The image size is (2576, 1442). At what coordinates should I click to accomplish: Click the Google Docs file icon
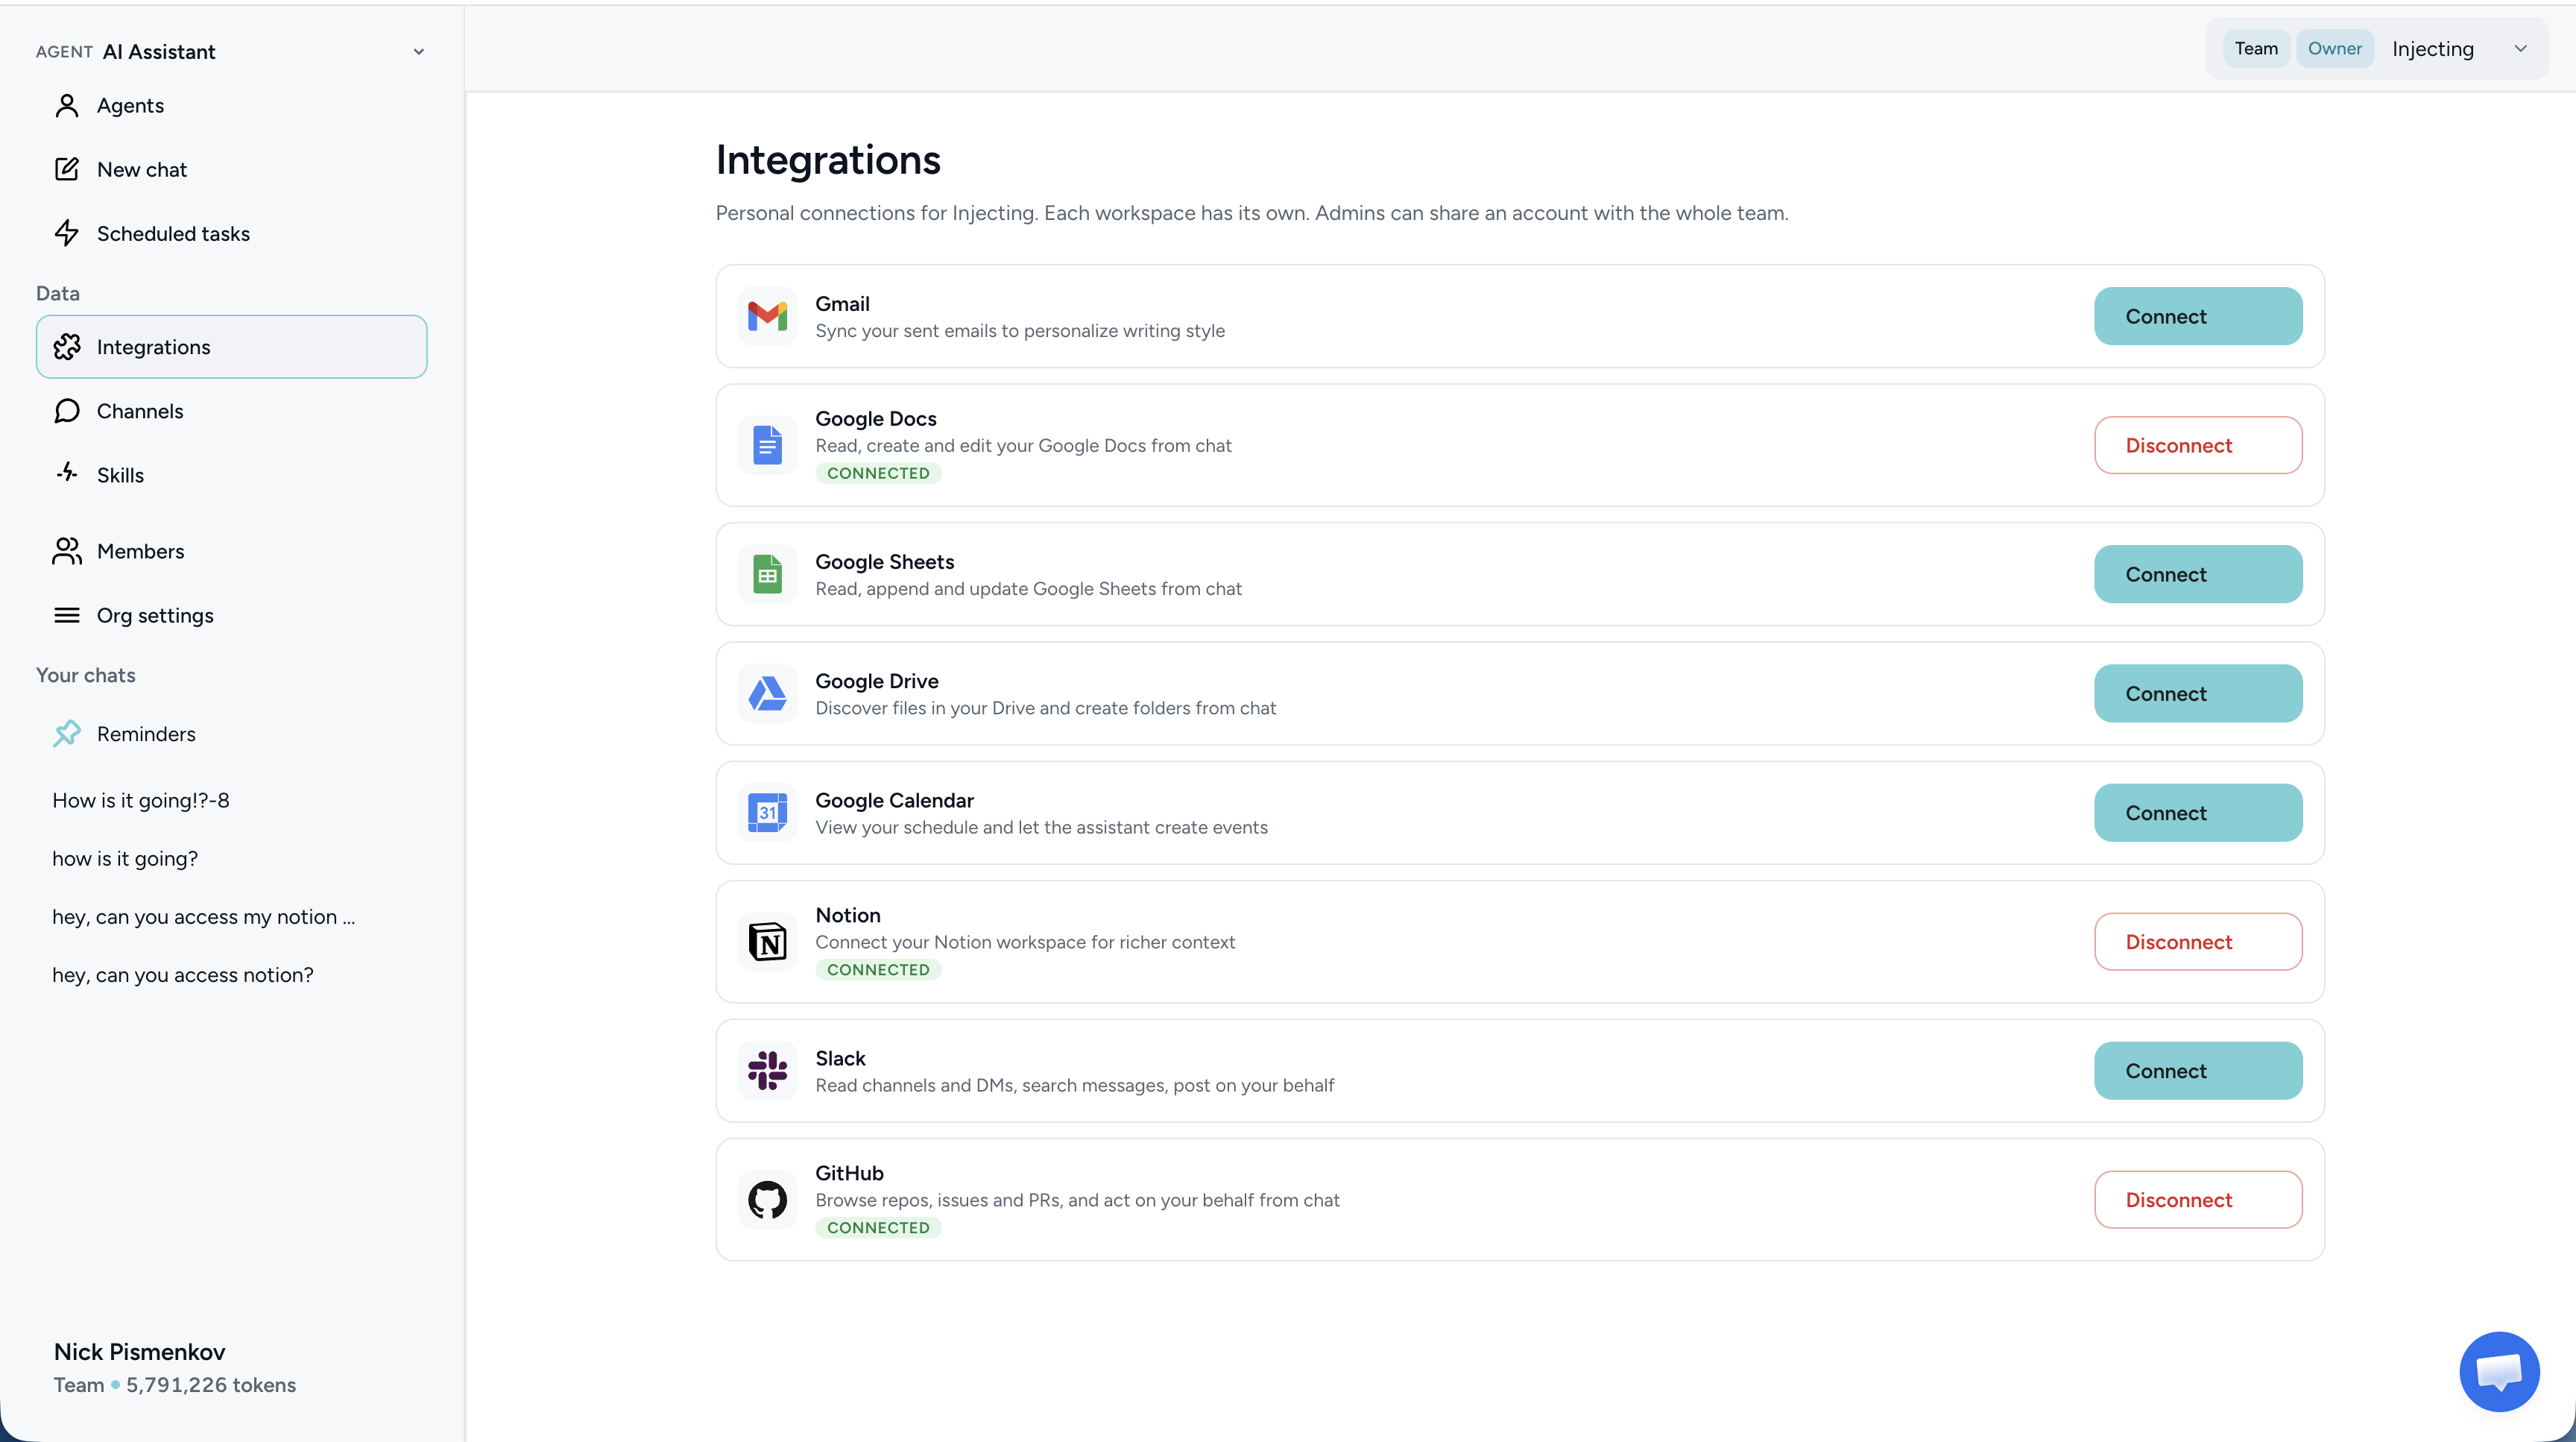click(x=767, y=445)
